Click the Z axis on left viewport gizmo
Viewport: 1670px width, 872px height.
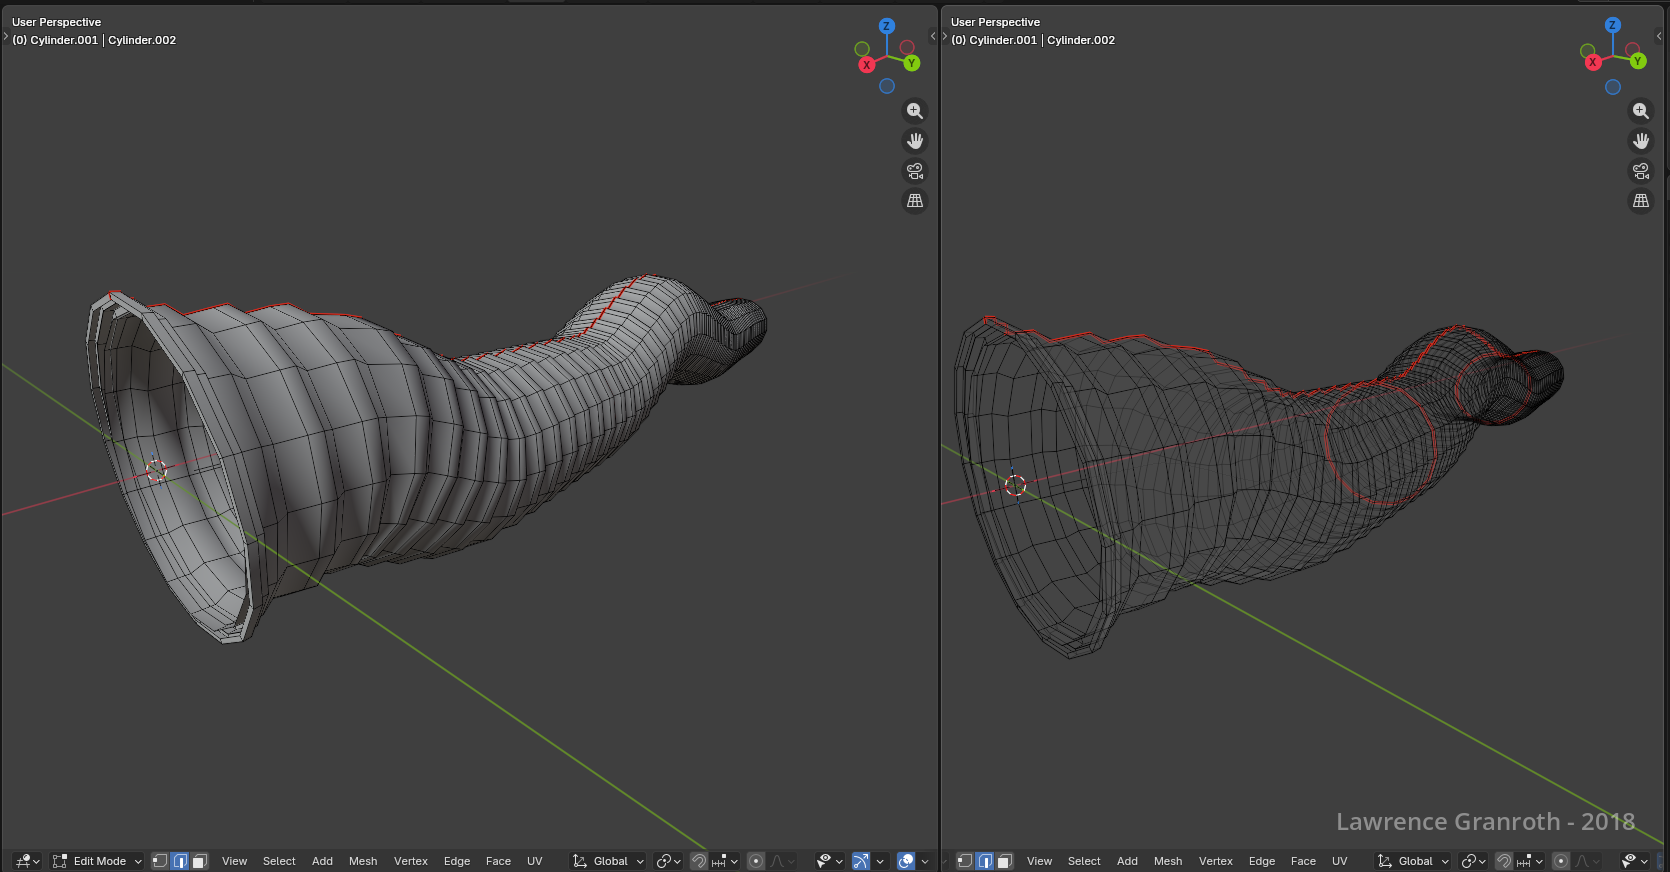pyautogui.click(x=886, y=26)
